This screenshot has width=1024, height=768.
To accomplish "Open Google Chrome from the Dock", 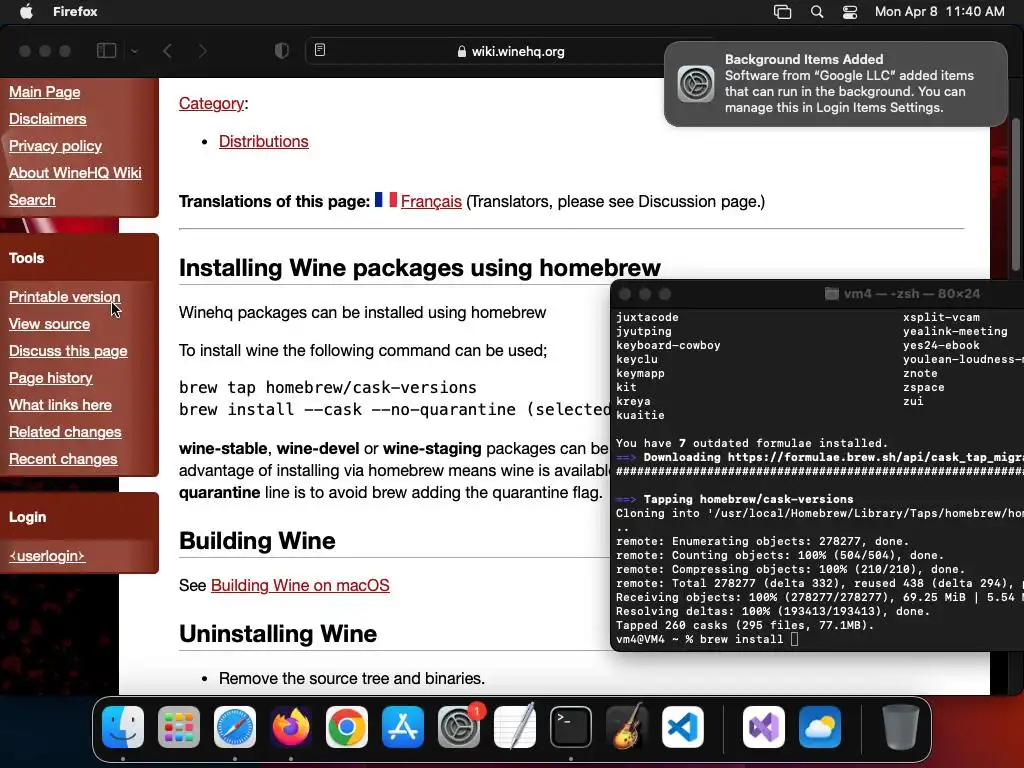I will [x=347, y=727].
